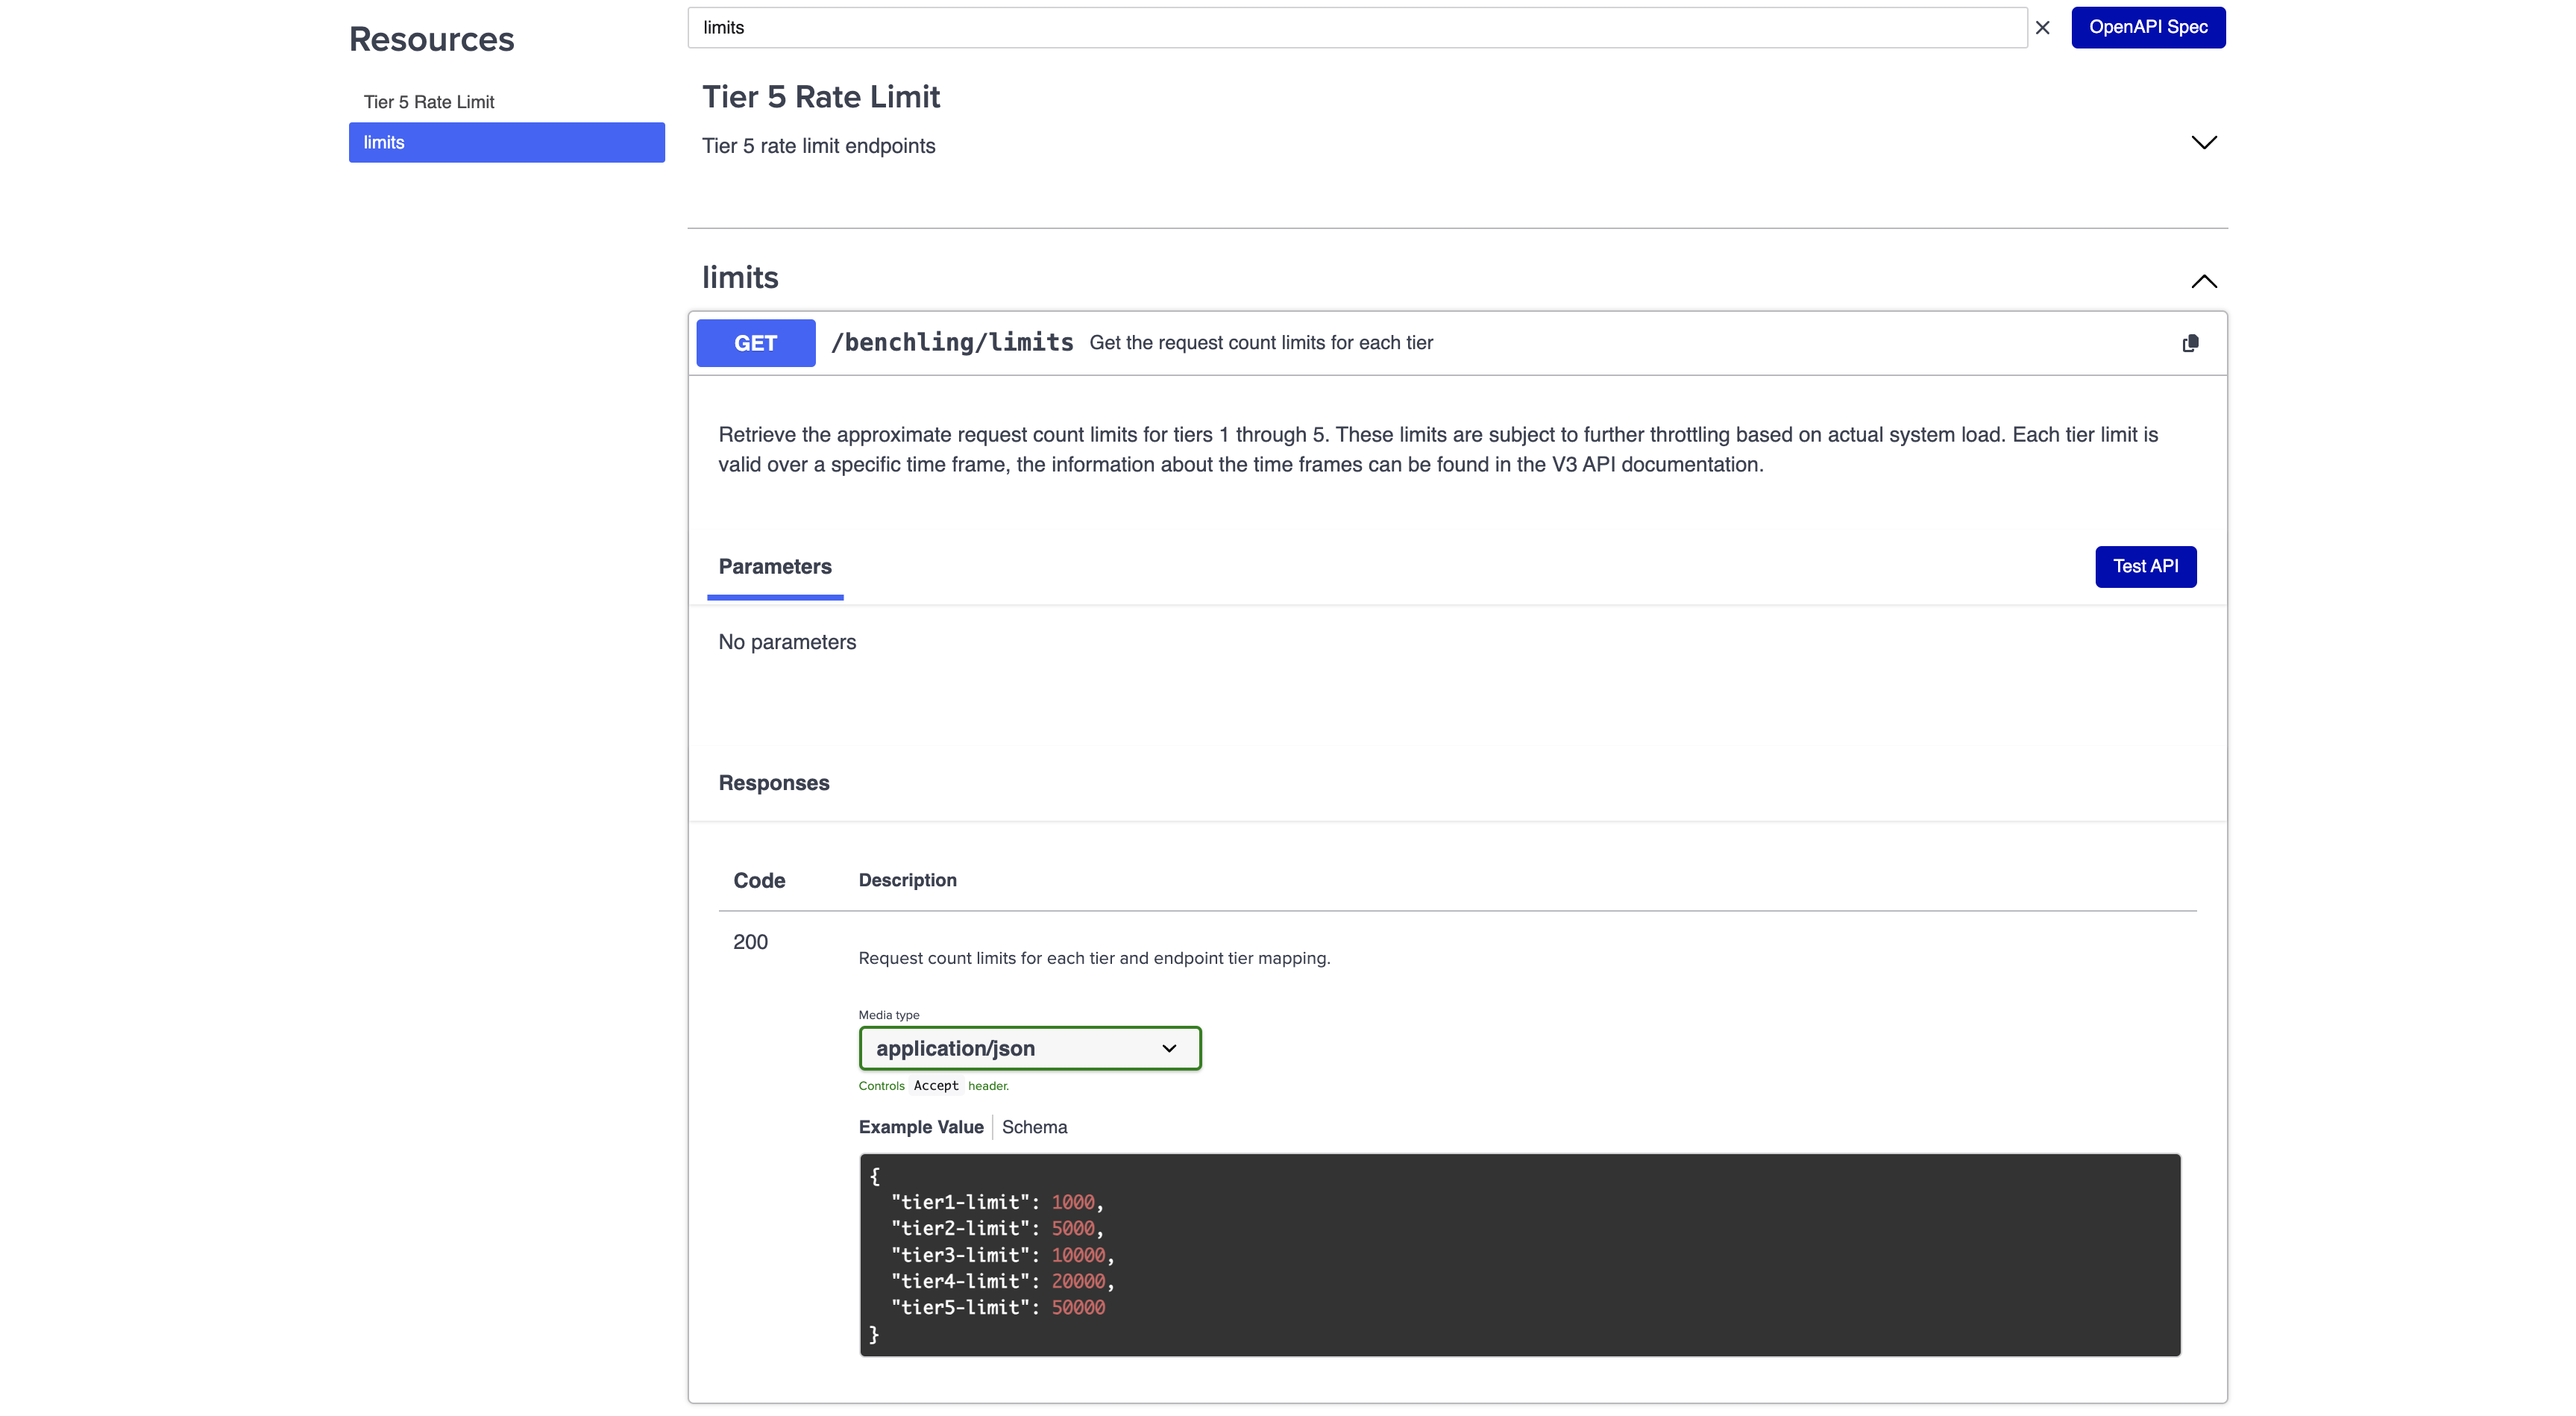This screenshot has width=2576, height=1416.
Task: Click the Tier 5 Rate Limit heading
Action: tap(821, 96)
